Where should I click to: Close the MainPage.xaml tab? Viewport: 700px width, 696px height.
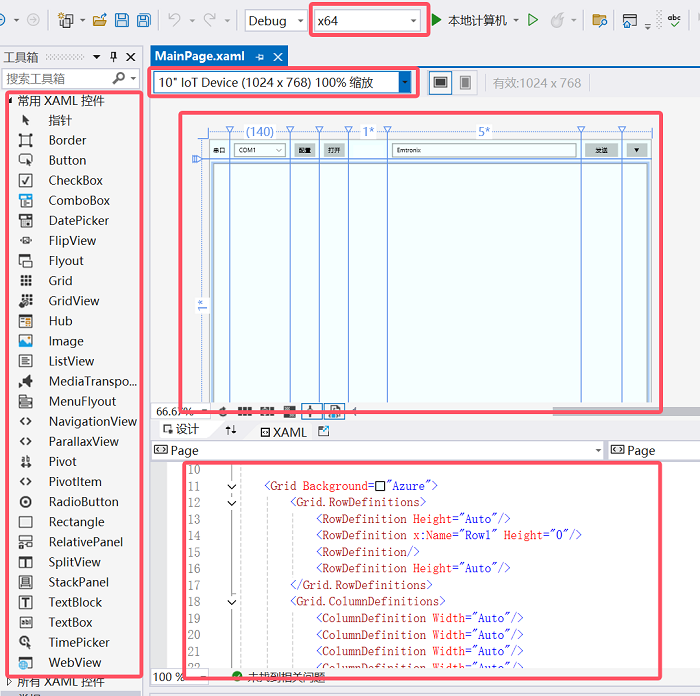(x=278, y=57)
